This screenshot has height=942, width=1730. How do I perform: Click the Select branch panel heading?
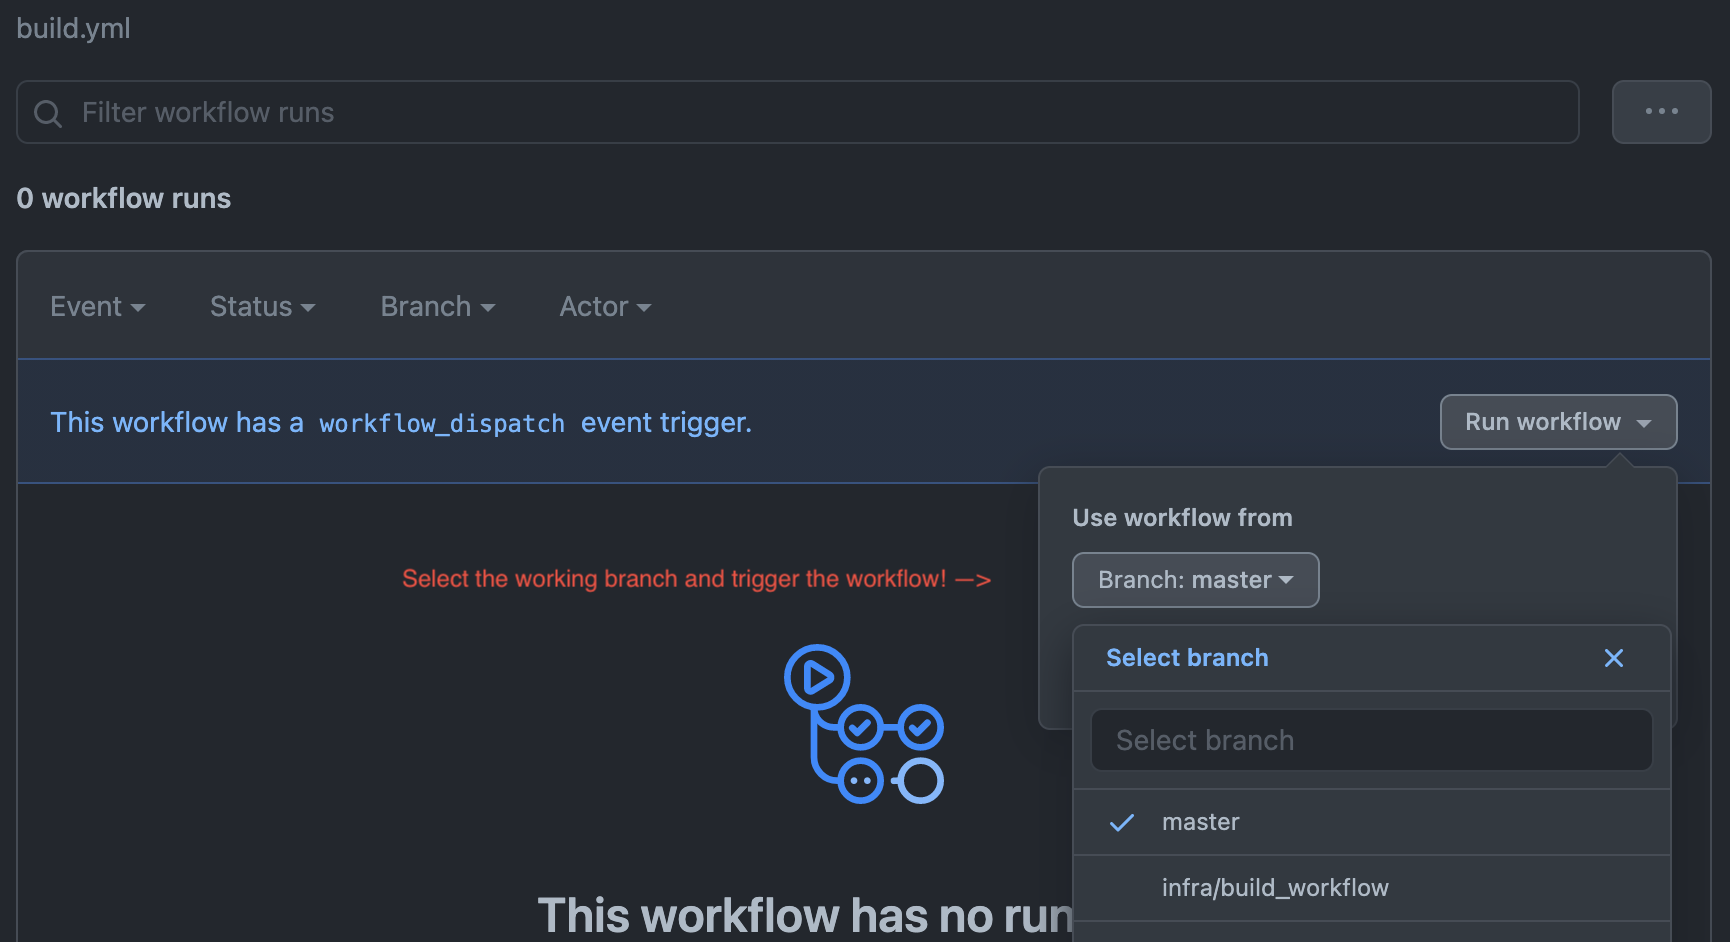pos(1187,658)
